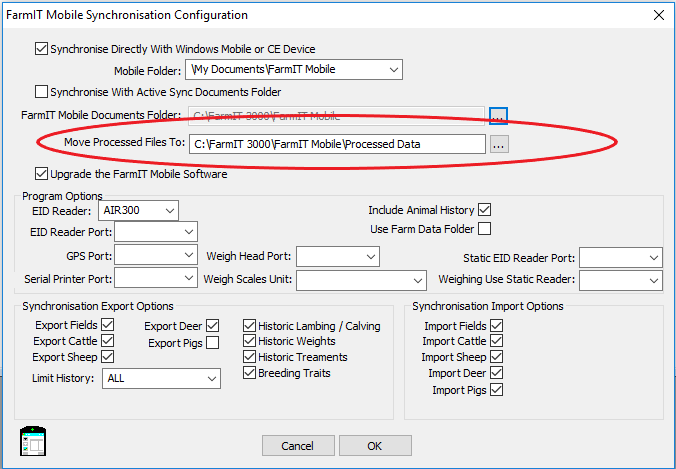Click the 'Synchronisation Export Options' label
The height and width of the screenshot is (469, 676).
coord(98,306)
